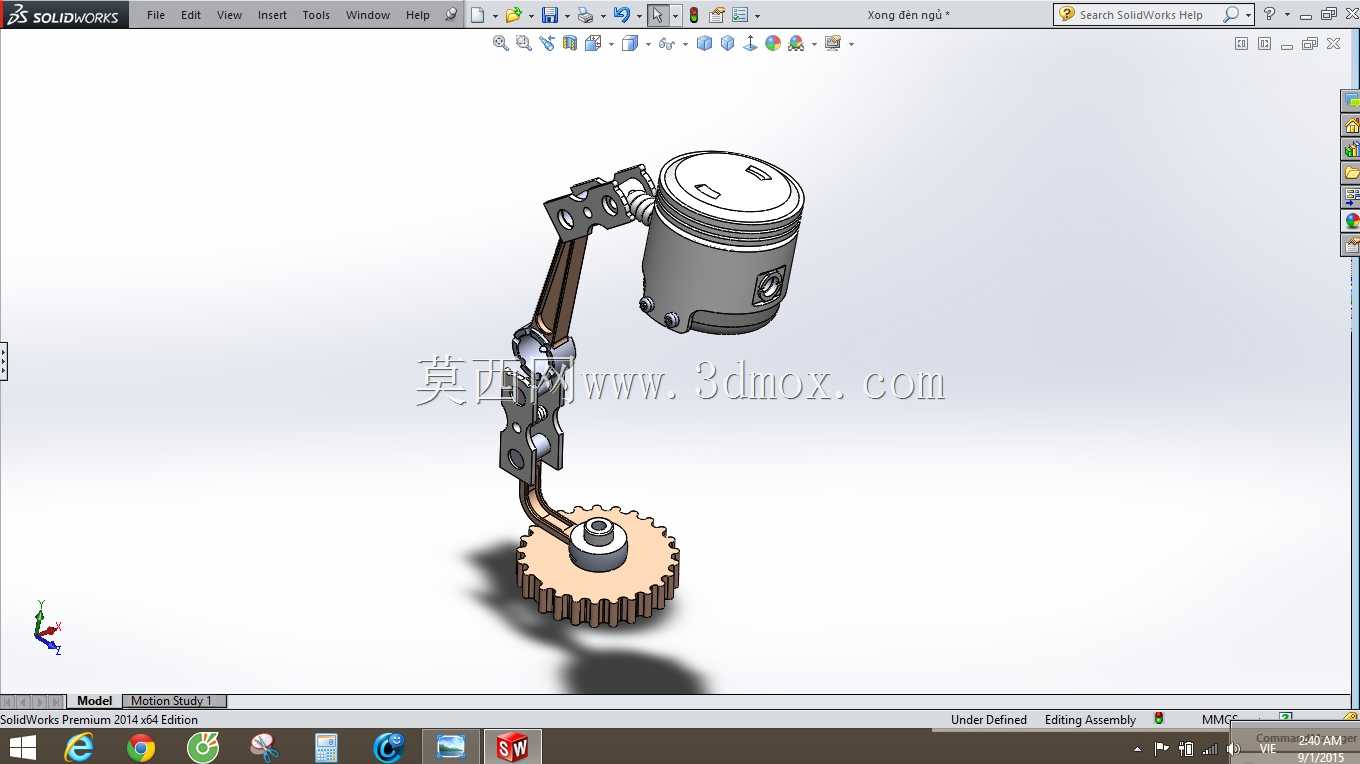Select the Model tab

pos(95,701)
